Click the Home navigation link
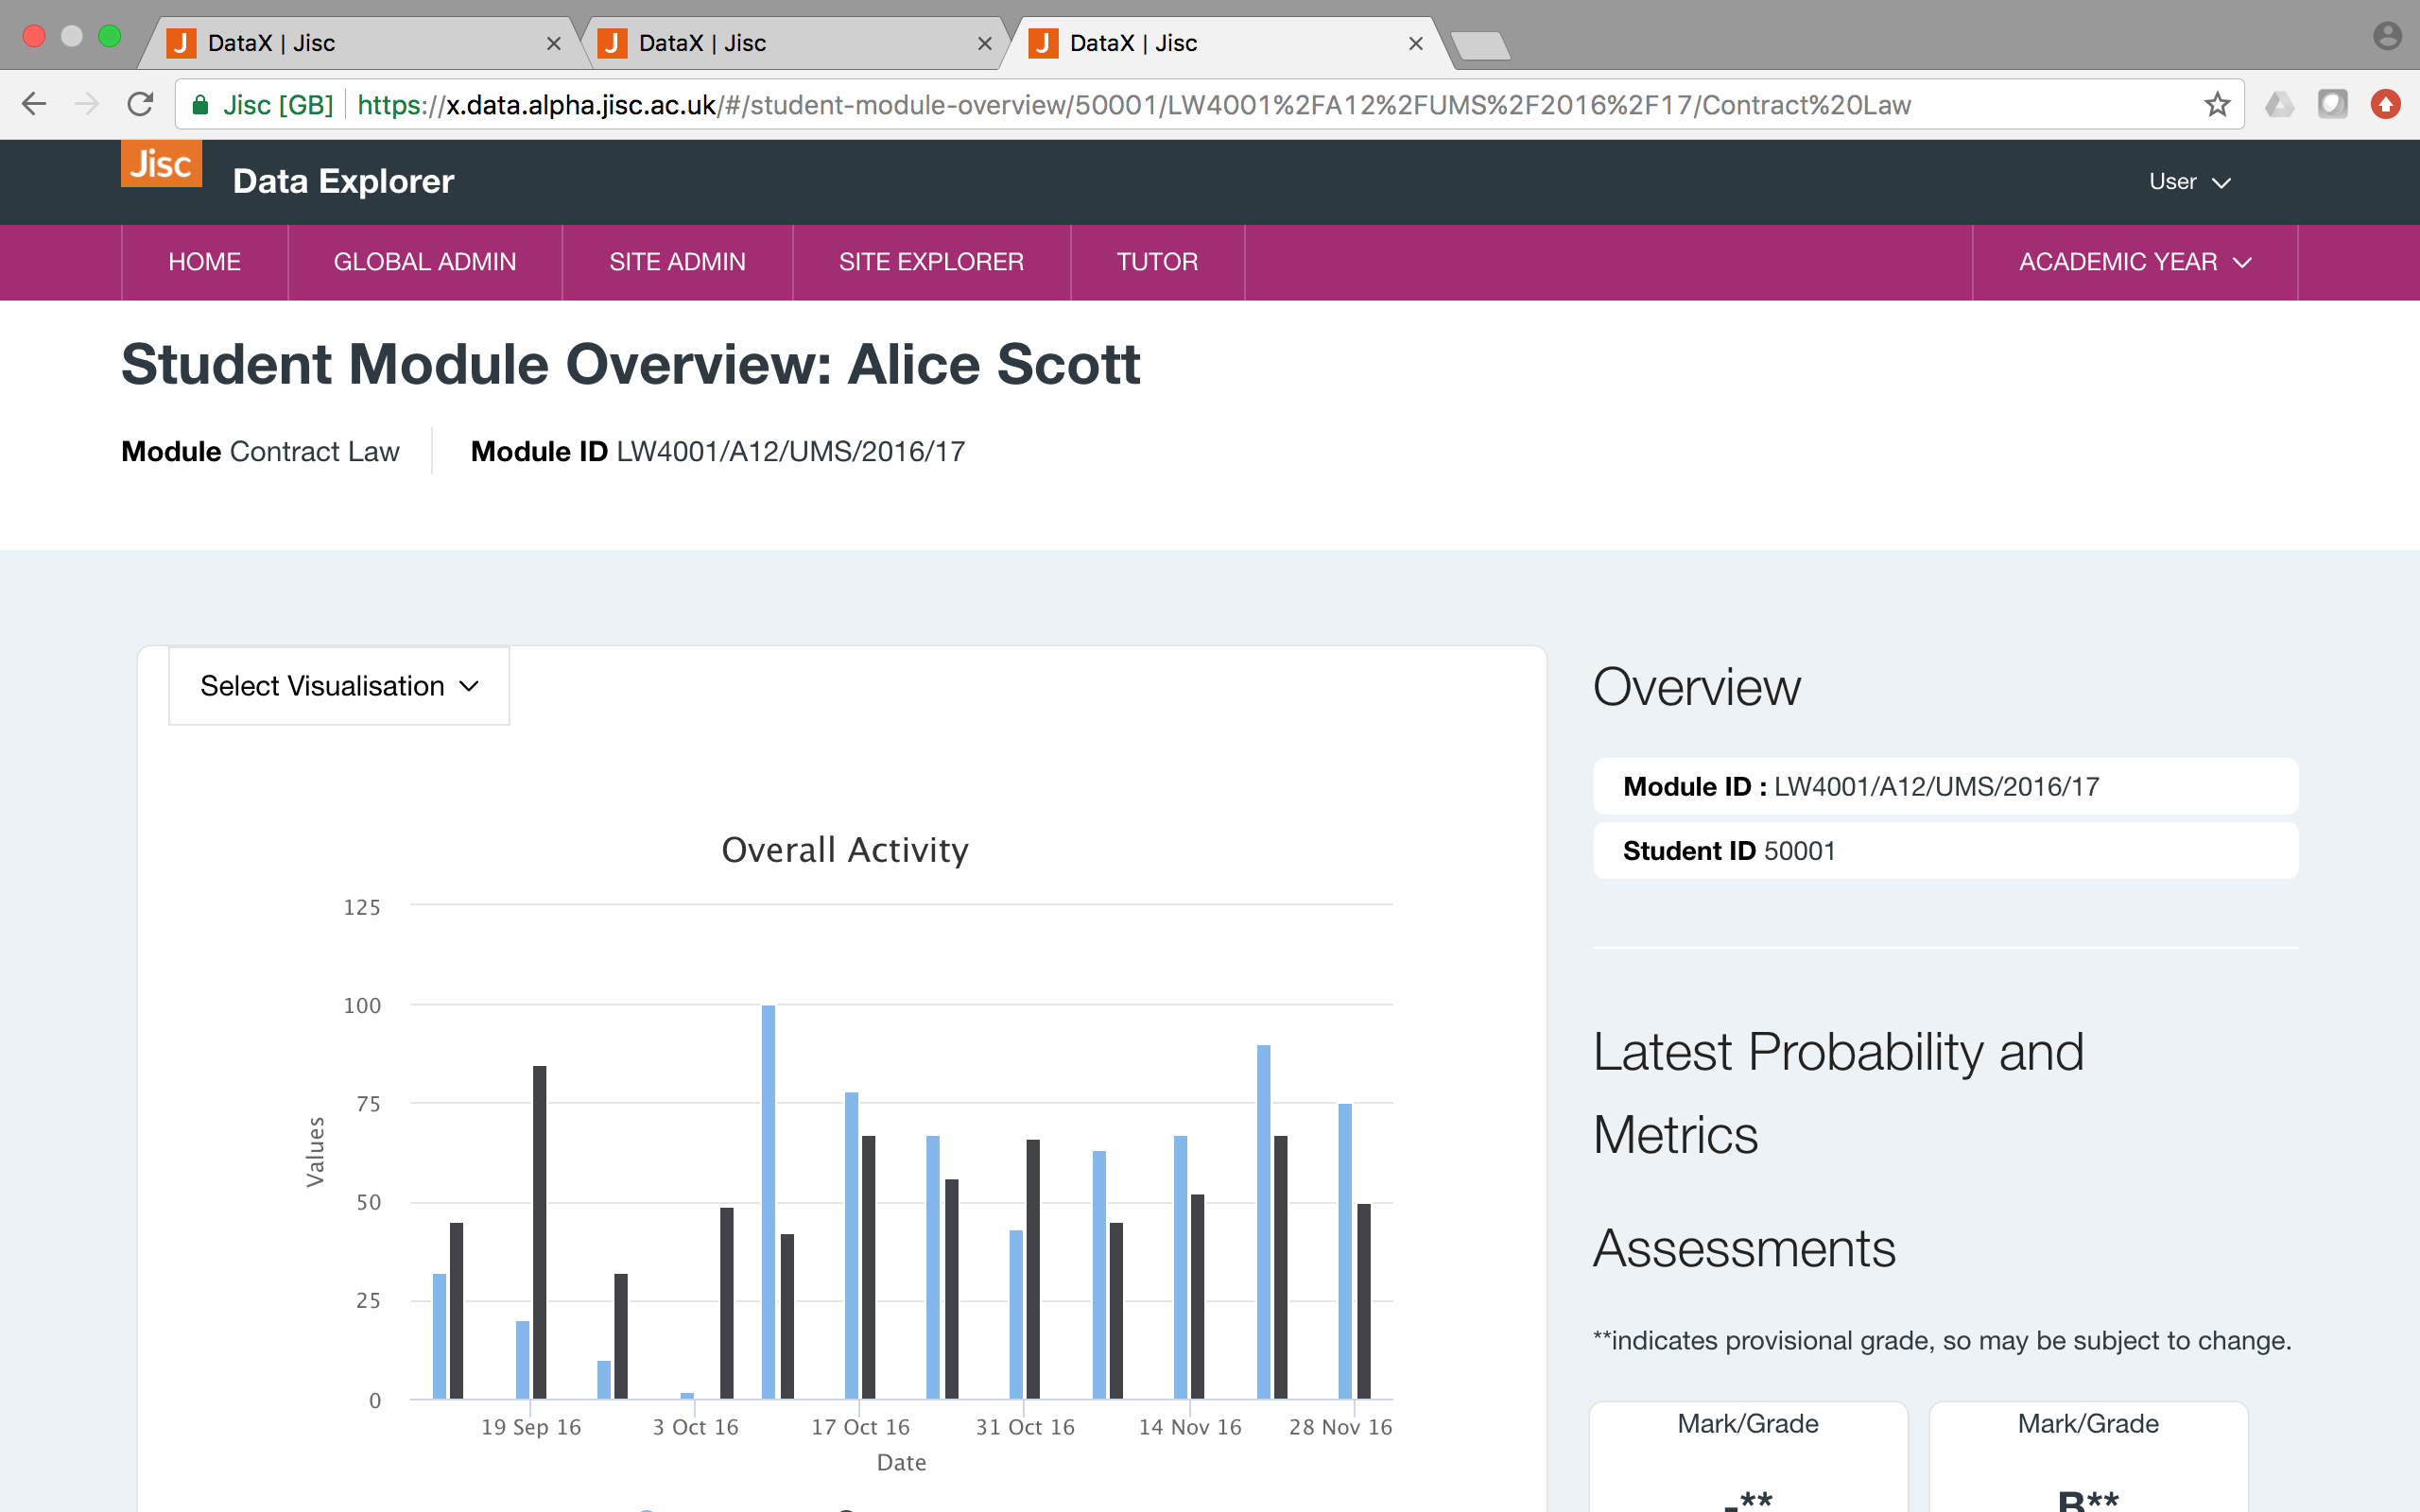This screenshot has width=2420, height=1512. 204,262
